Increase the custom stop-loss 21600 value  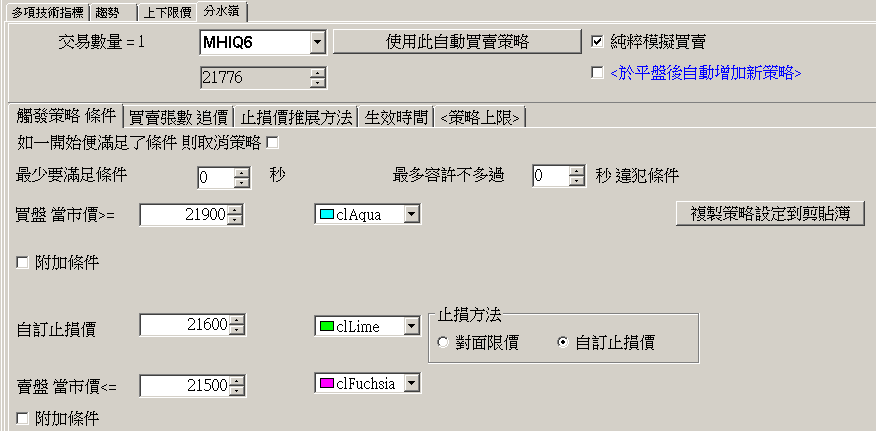[234, 320]
